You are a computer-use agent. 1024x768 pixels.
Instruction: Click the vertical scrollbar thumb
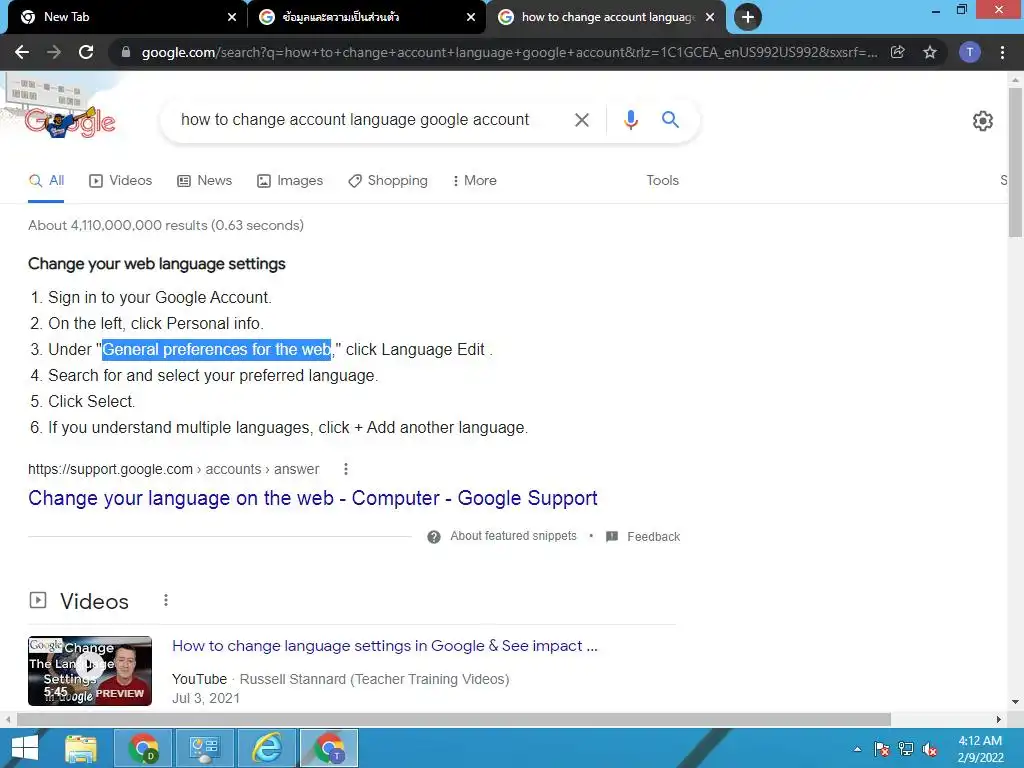1015,163
